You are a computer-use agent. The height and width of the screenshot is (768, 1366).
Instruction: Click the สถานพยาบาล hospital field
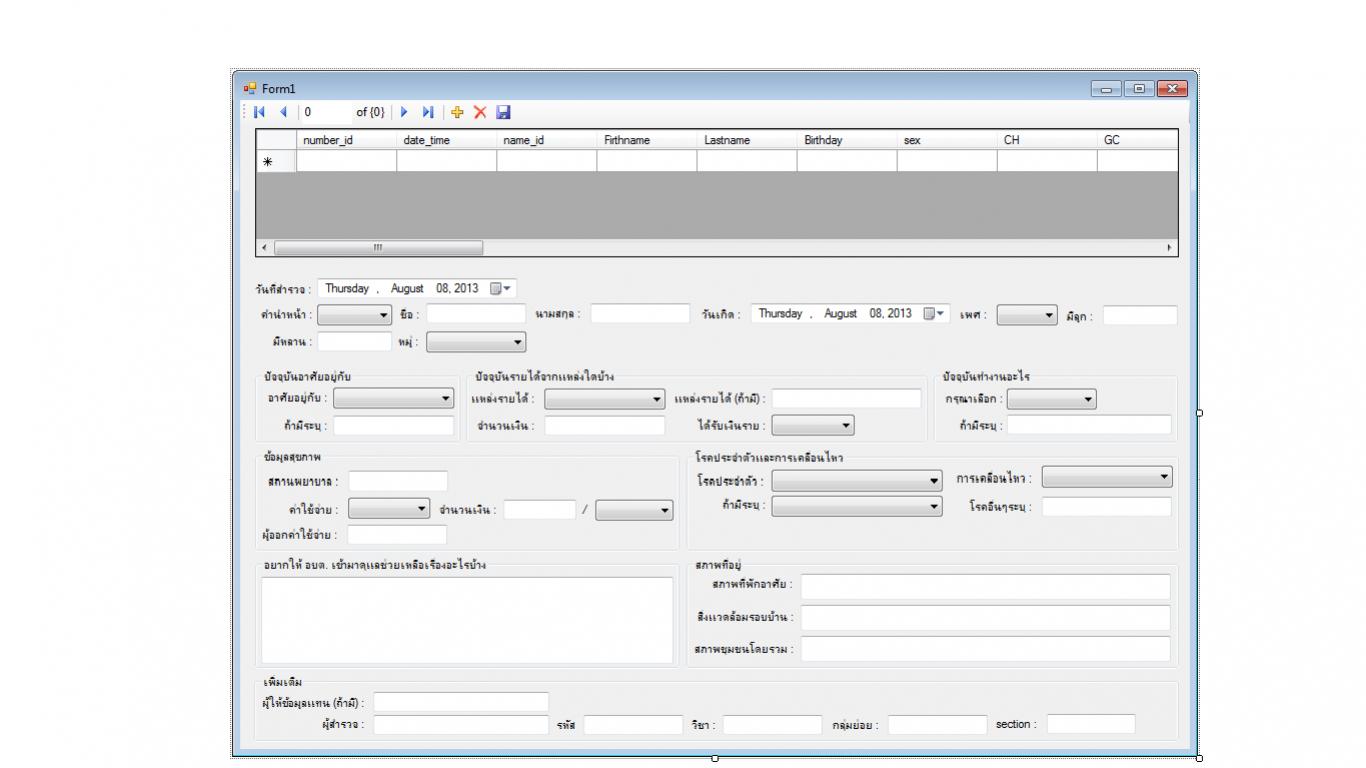coord(398,482)
